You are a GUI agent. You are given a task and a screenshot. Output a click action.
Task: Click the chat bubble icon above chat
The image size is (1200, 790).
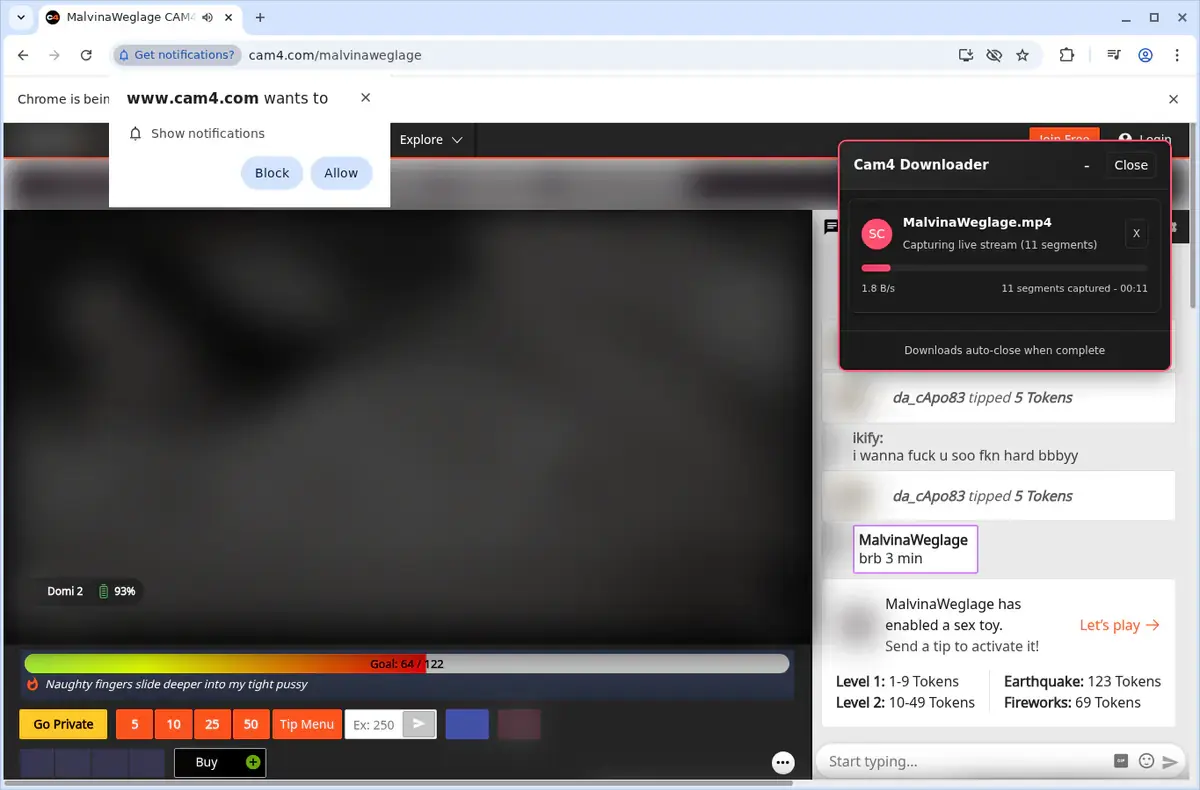(x=831, y=227)
